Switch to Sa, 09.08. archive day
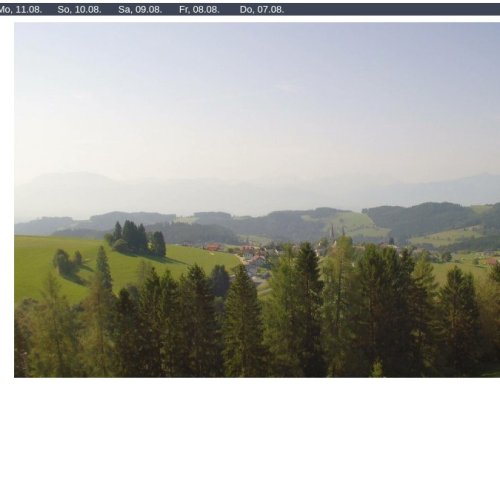Screen dimensions: 500x500 pos(140,10)
